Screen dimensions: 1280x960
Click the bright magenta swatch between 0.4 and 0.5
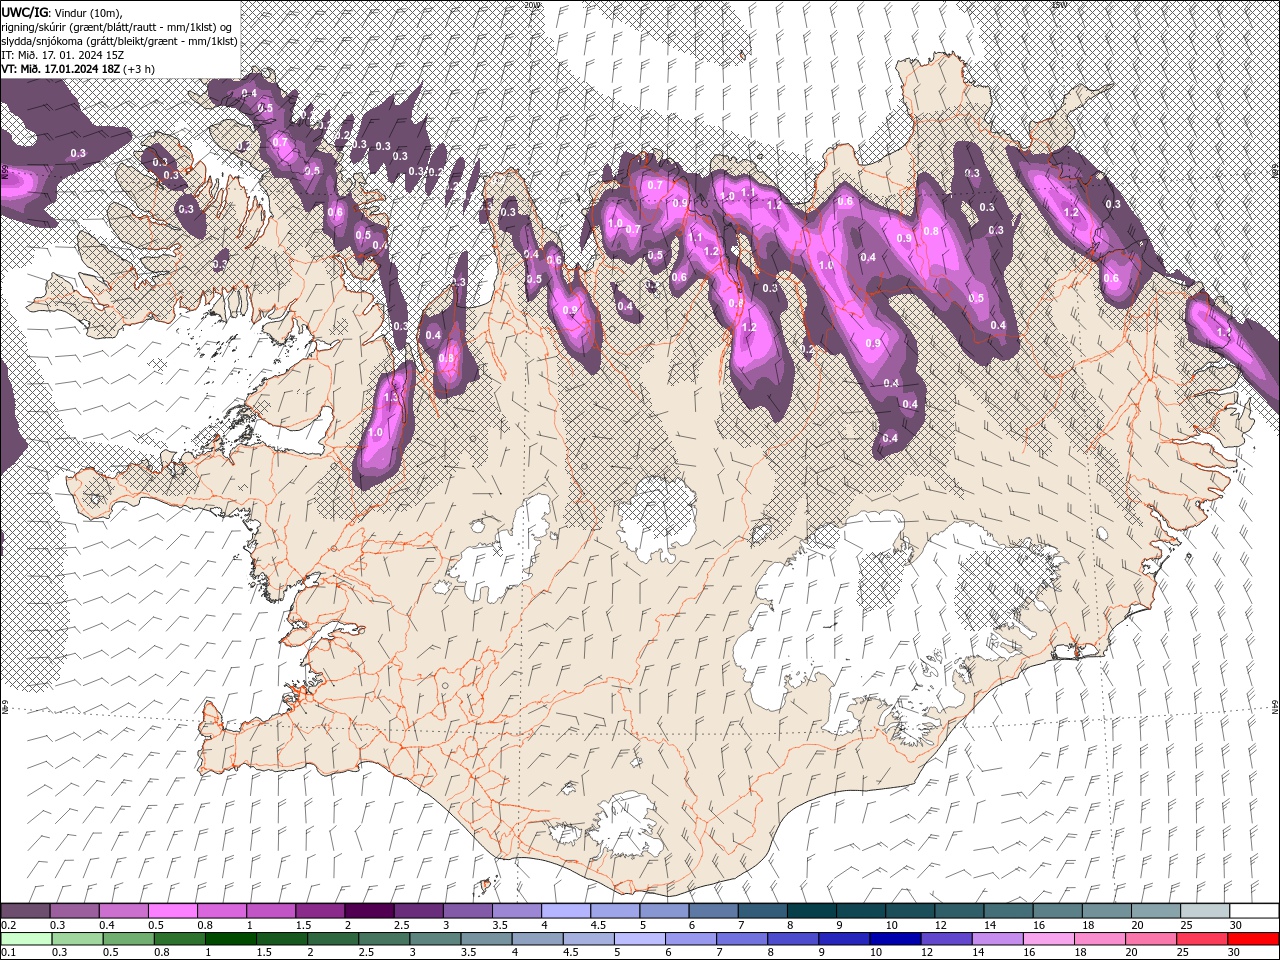(x=173, y=910)
